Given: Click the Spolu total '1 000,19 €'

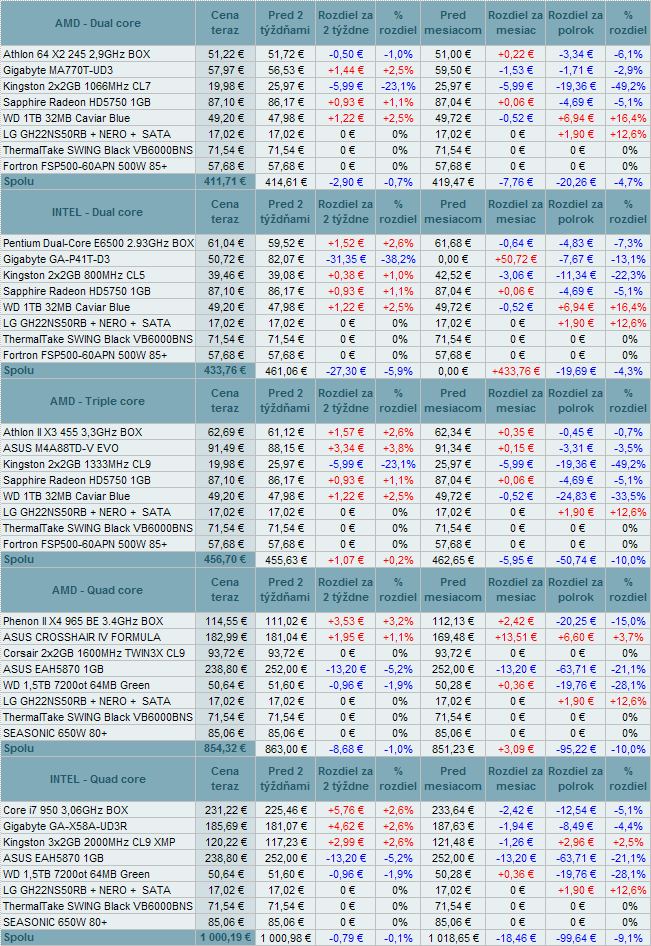Looking at the screenshot, I should coord(225,937).
